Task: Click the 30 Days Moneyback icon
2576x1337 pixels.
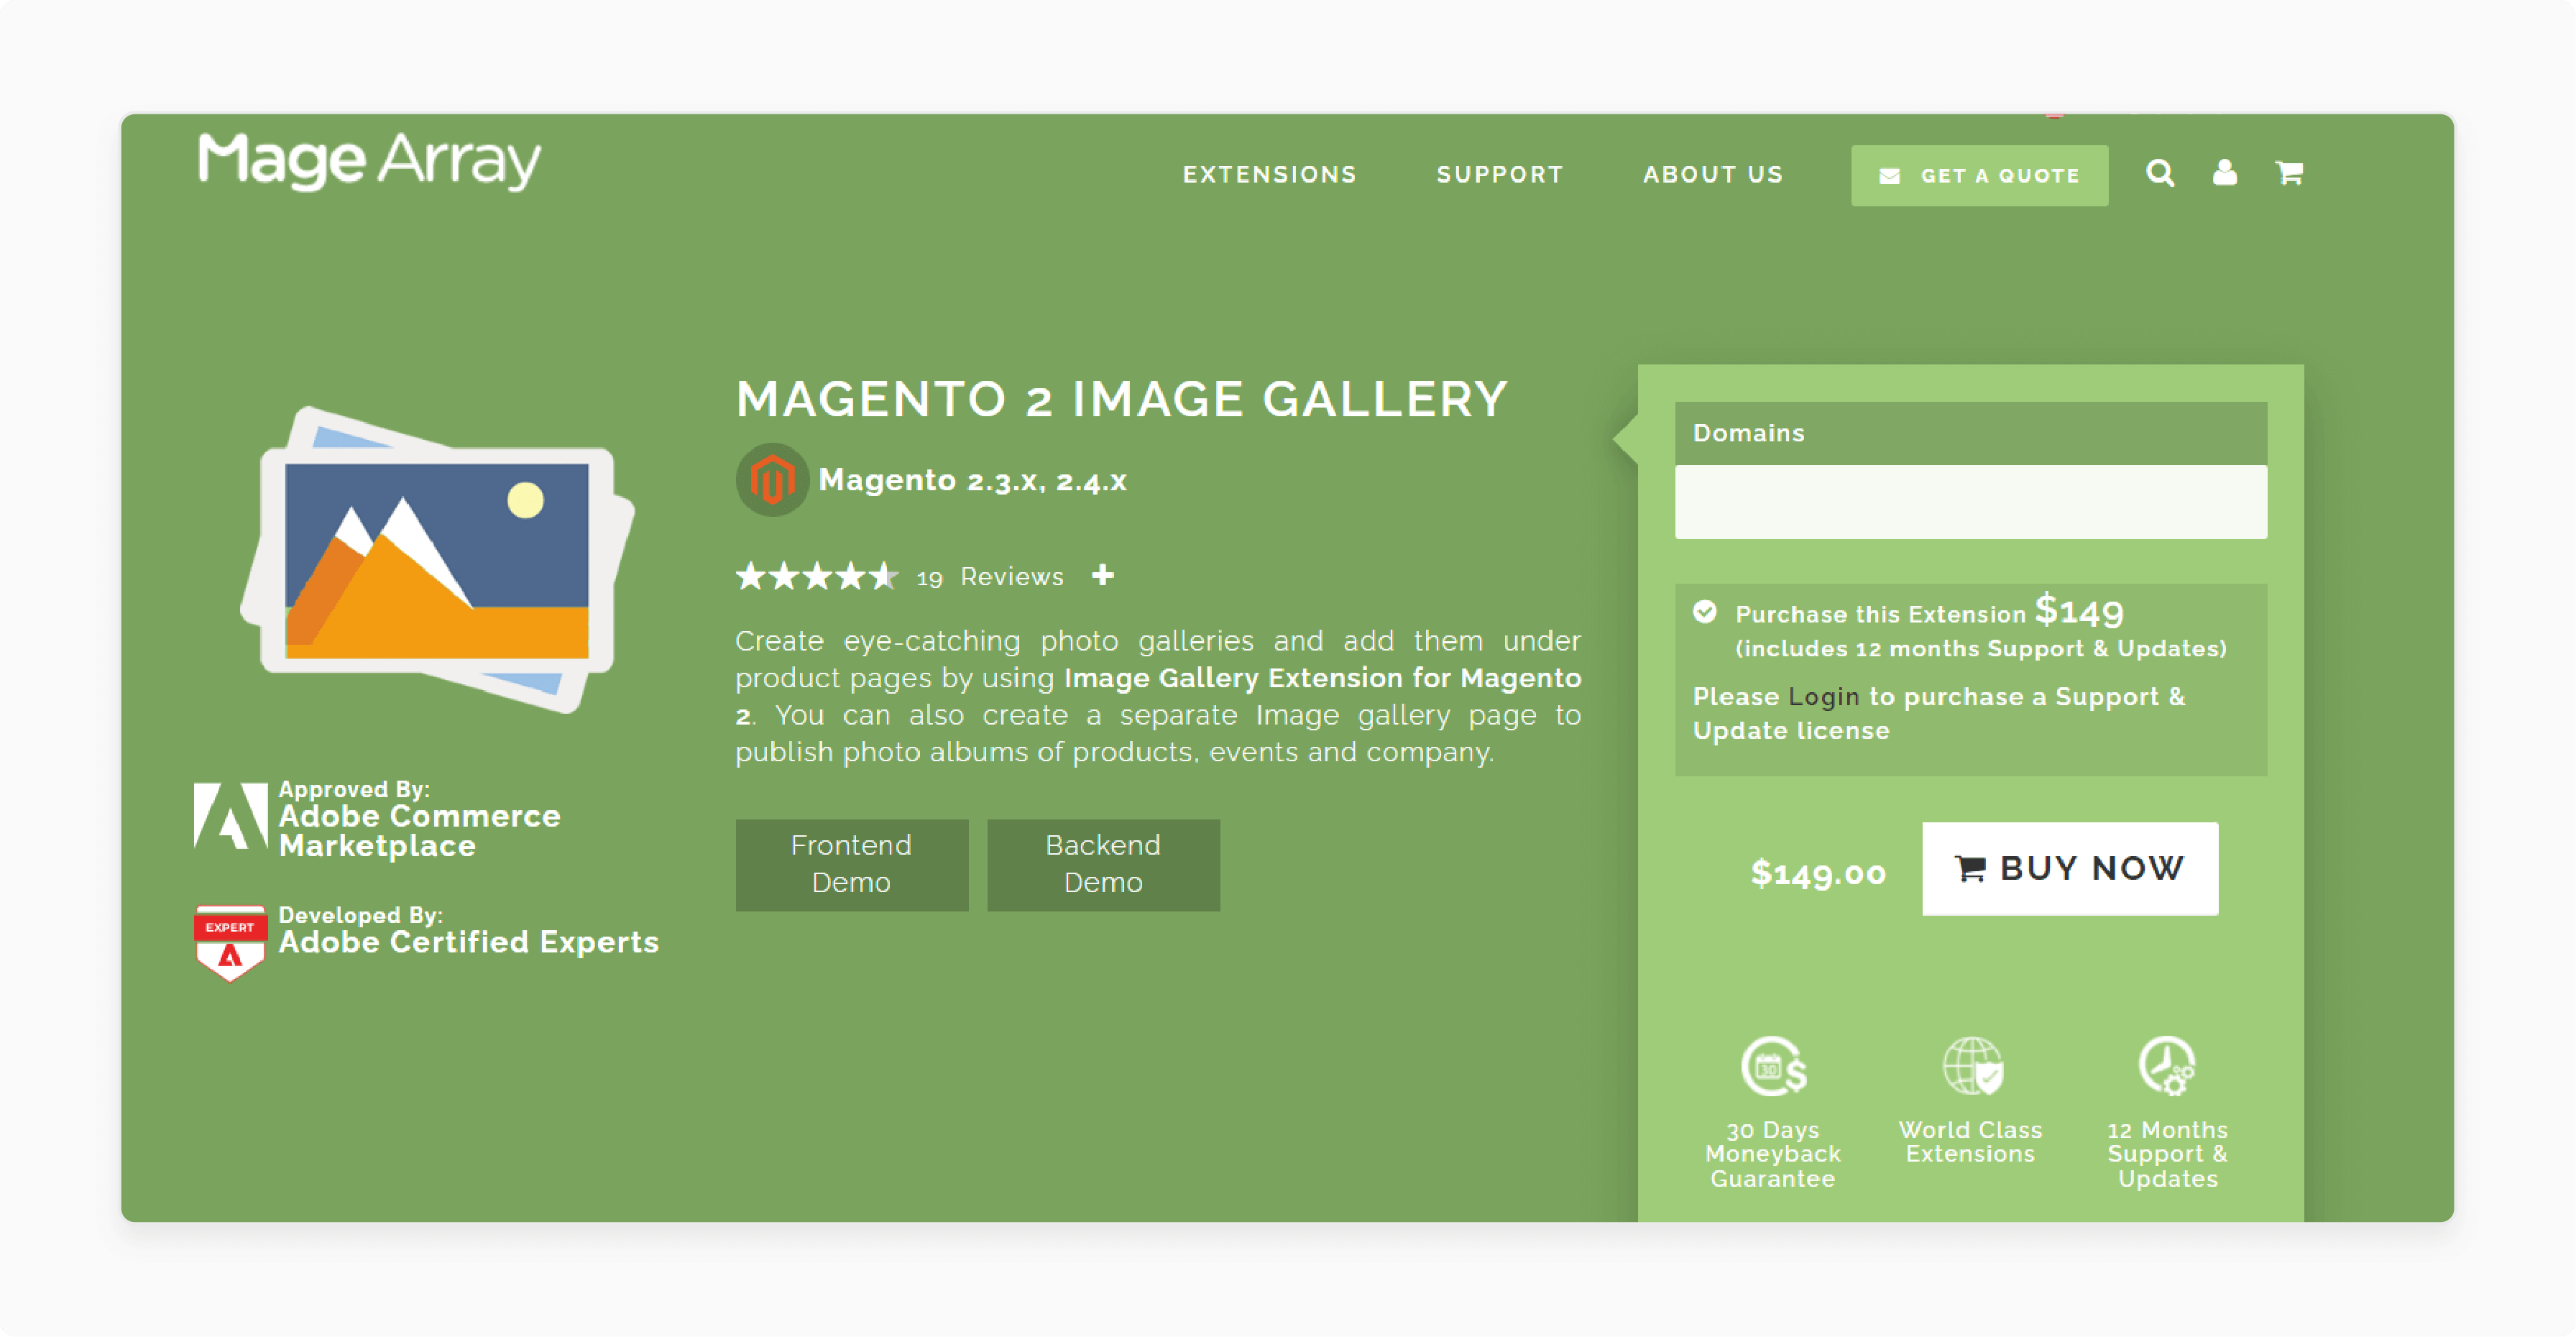Action: [x=1773, y=1066]
